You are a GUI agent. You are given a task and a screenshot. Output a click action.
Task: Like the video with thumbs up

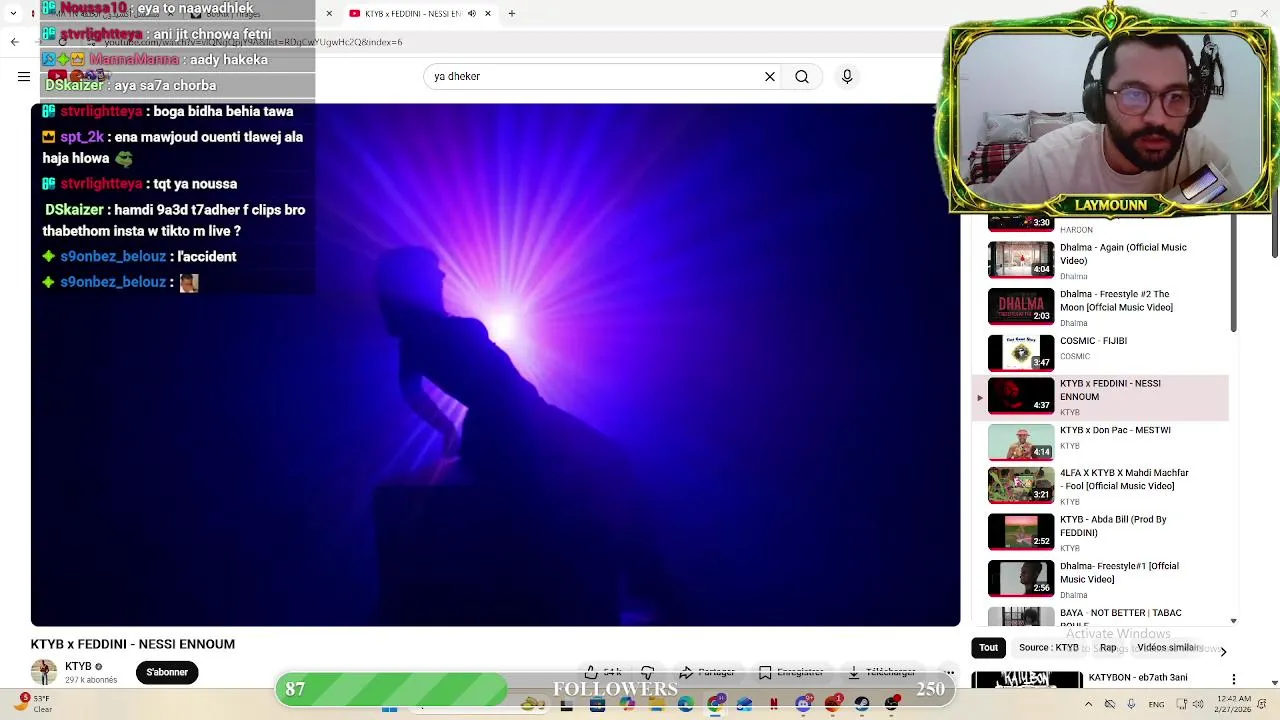603,672
